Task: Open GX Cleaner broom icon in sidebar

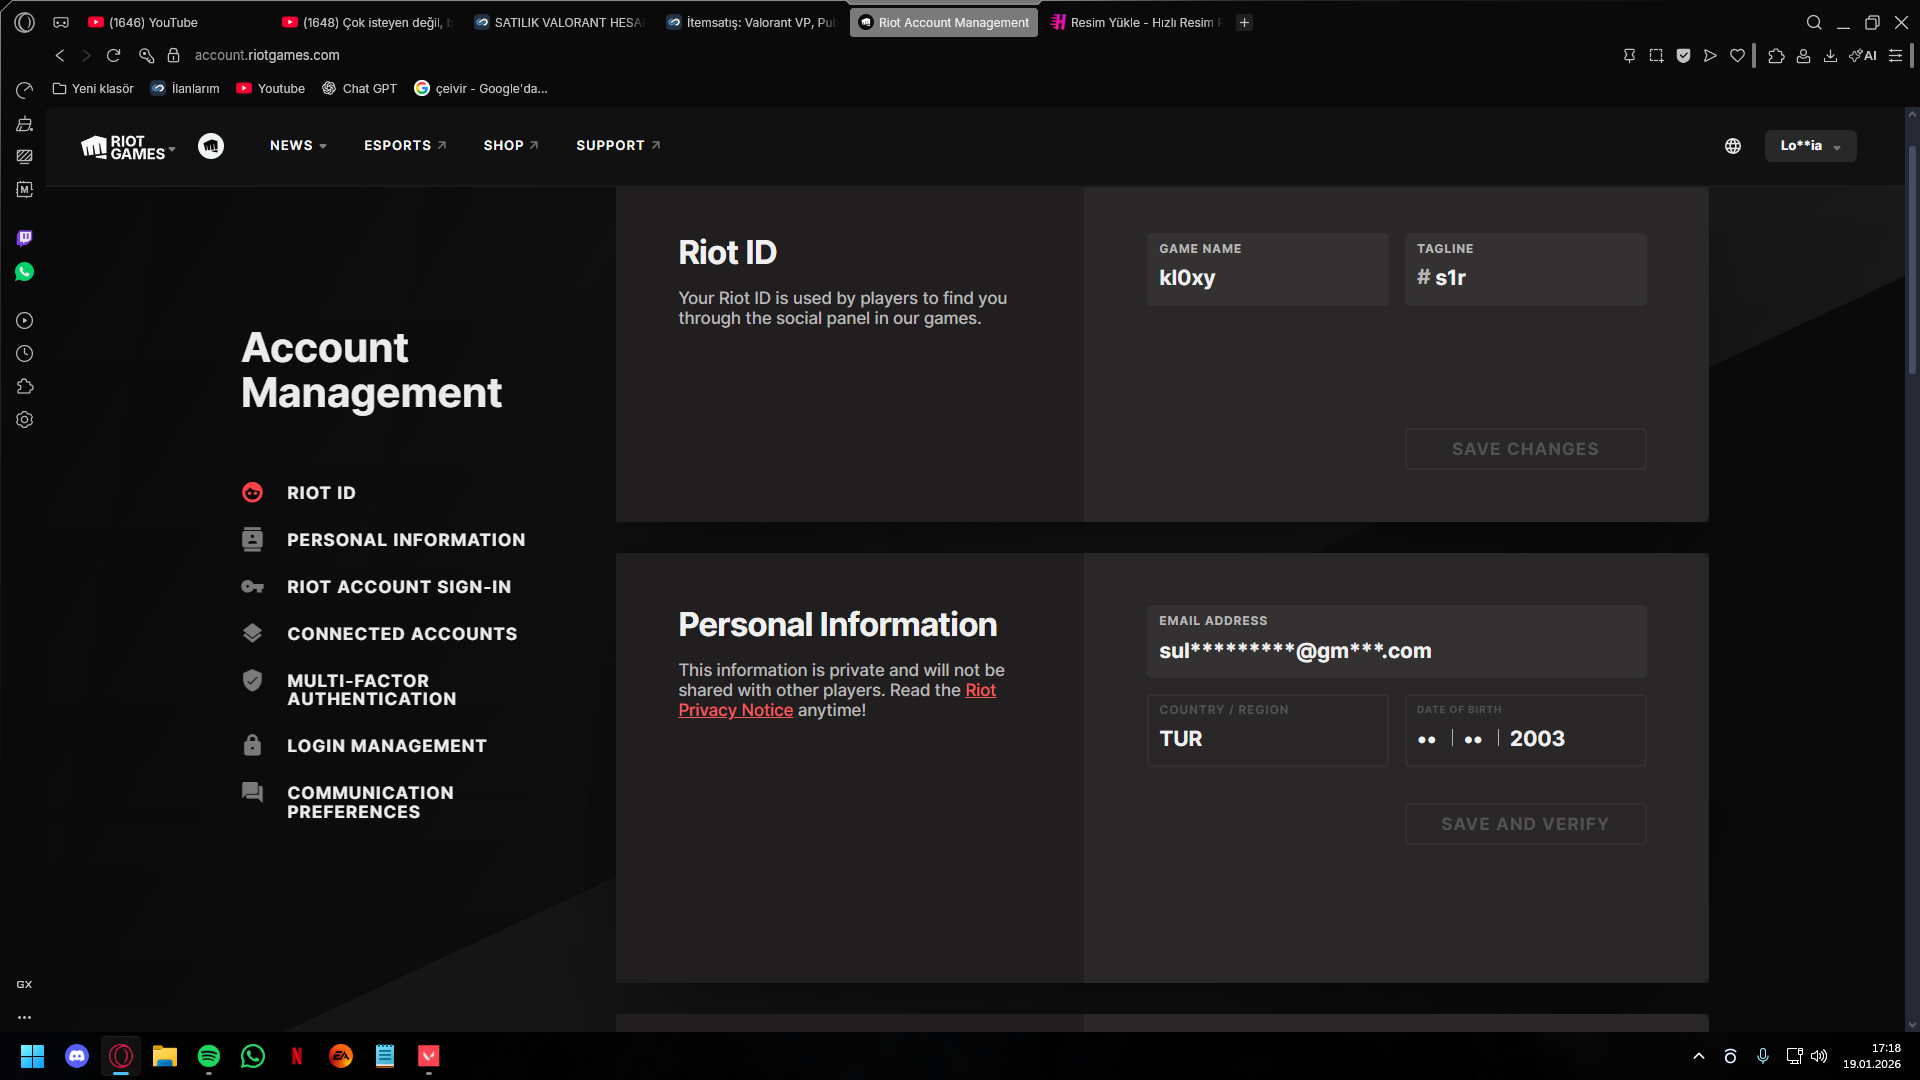Action: [x=25, y=124]
